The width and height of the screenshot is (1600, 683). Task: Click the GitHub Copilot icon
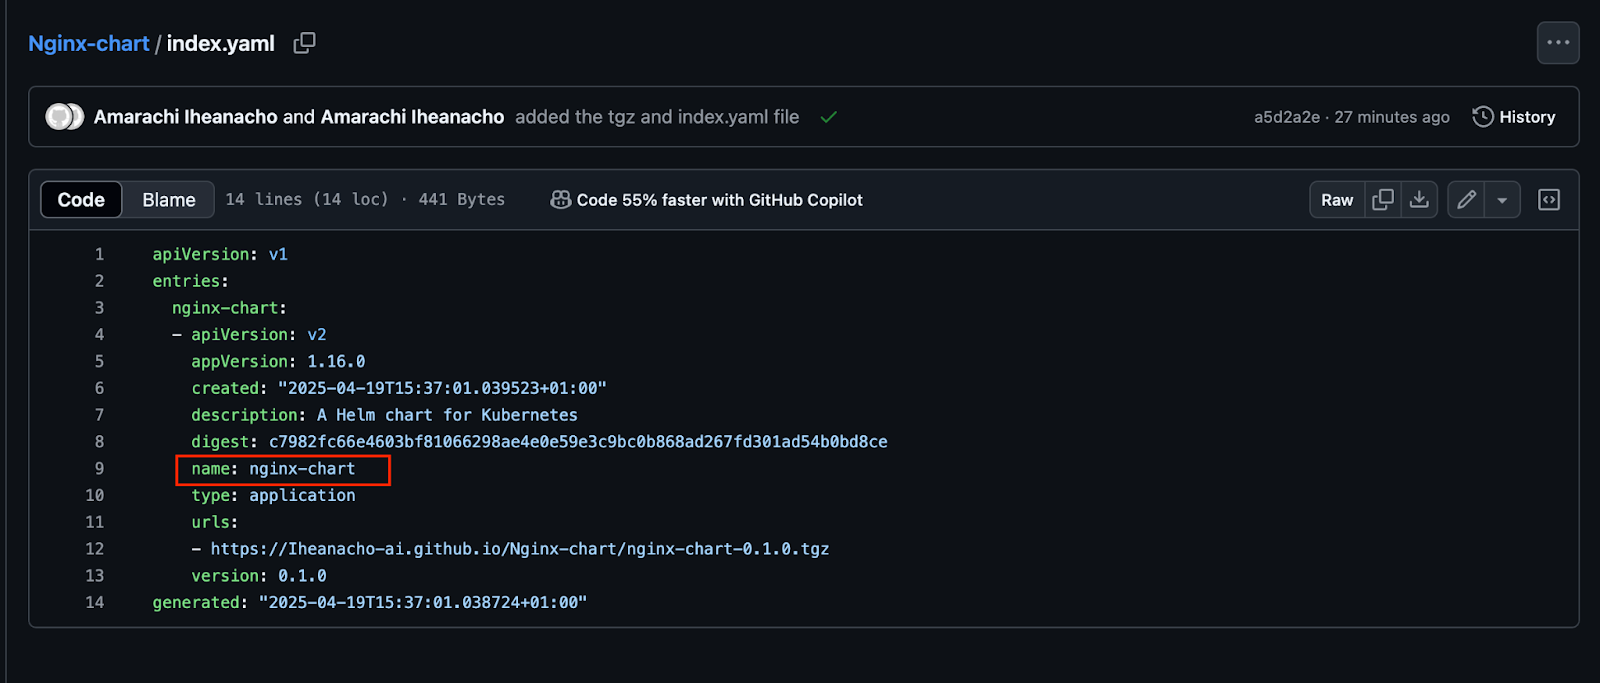click(x=561, y=200)
